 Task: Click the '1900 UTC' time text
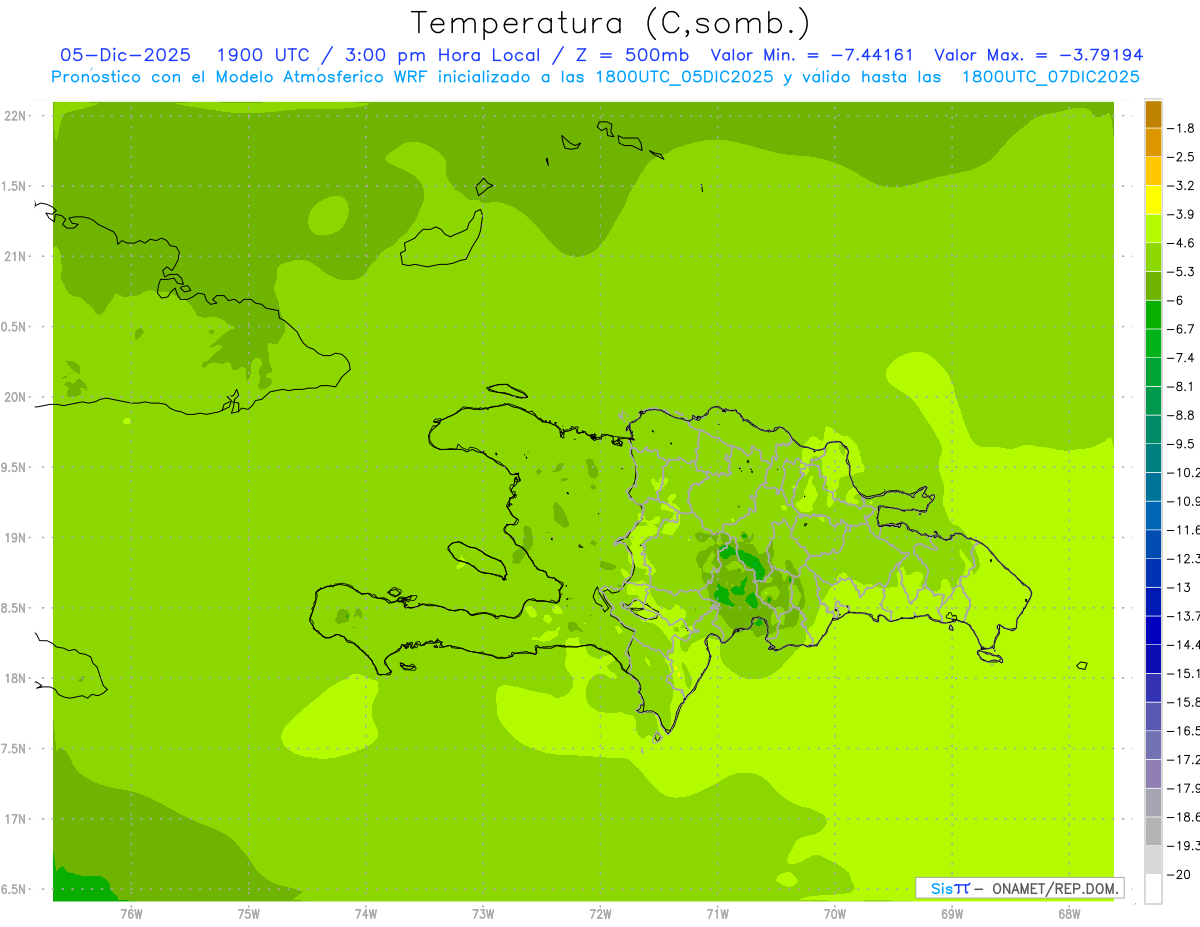(x=264, y=55)
